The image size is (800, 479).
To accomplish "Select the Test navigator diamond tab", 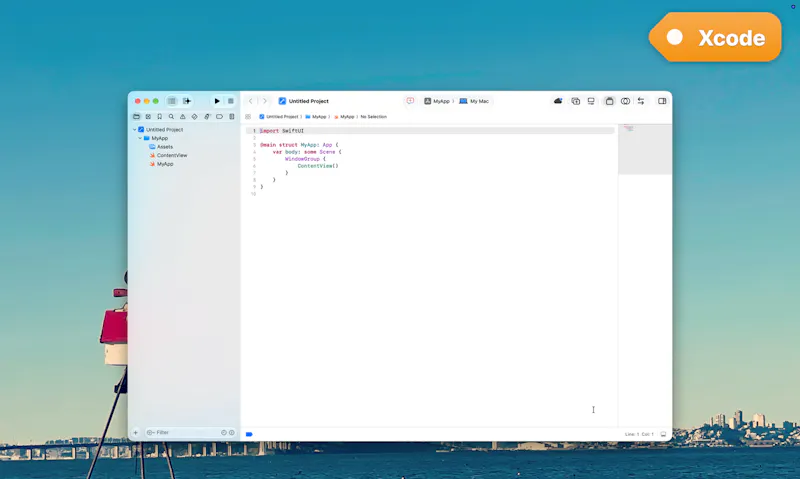I will coord(194,117).
